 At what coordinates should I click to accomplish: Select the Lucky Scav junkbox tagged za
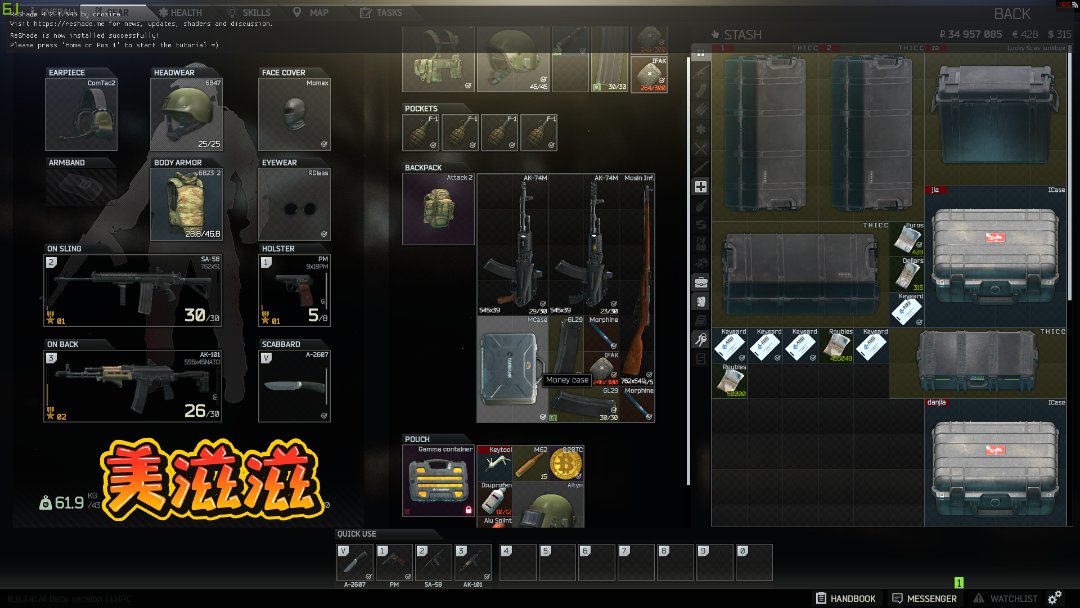[x=995, y=115]
